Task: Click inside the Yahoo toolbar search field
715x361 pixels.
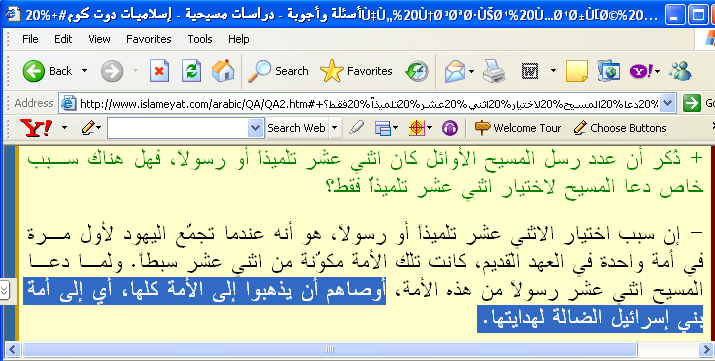Action: coord(178,128)
